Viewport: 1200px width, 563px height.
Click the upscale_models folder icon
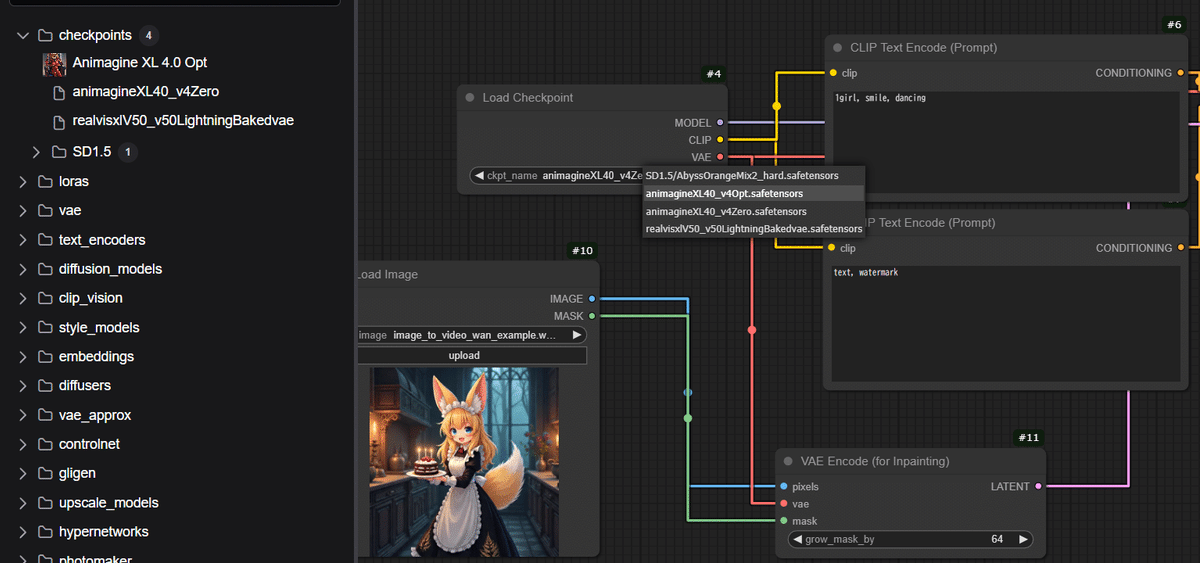click(45, 503)
